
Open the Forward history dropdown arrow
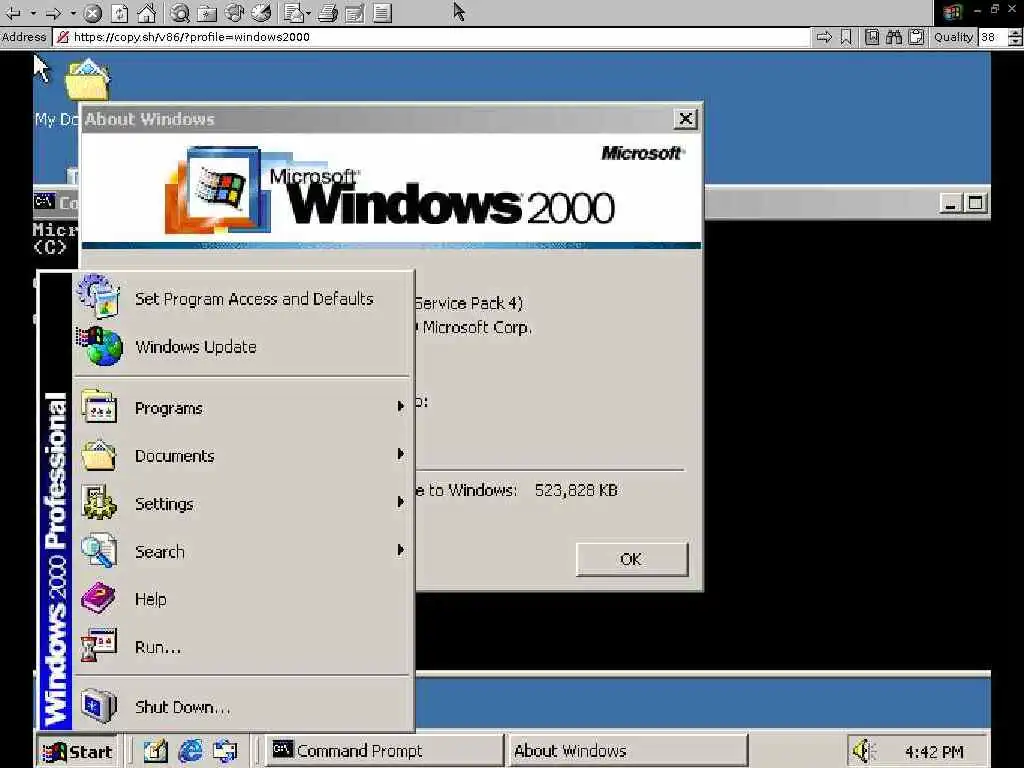[73, 12]
